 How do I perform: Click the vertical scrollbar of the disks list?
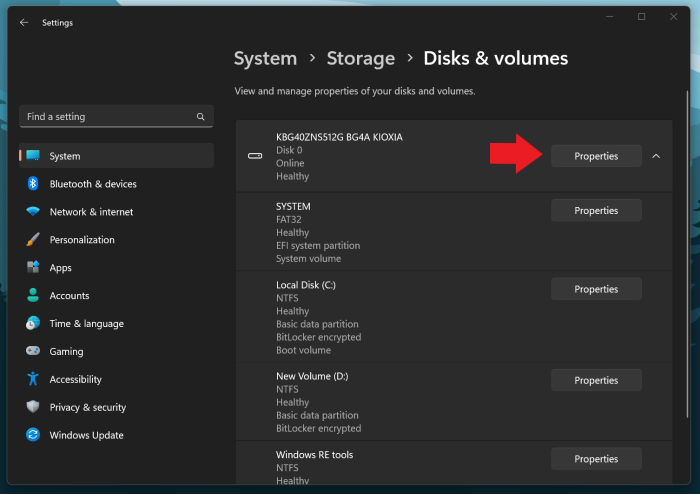coord(688,254)
